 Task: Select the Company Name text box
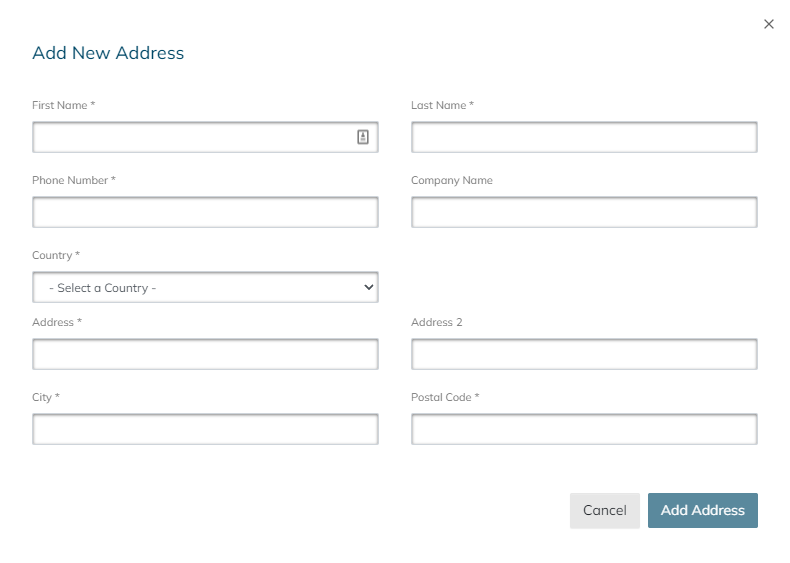pos(584,212)
